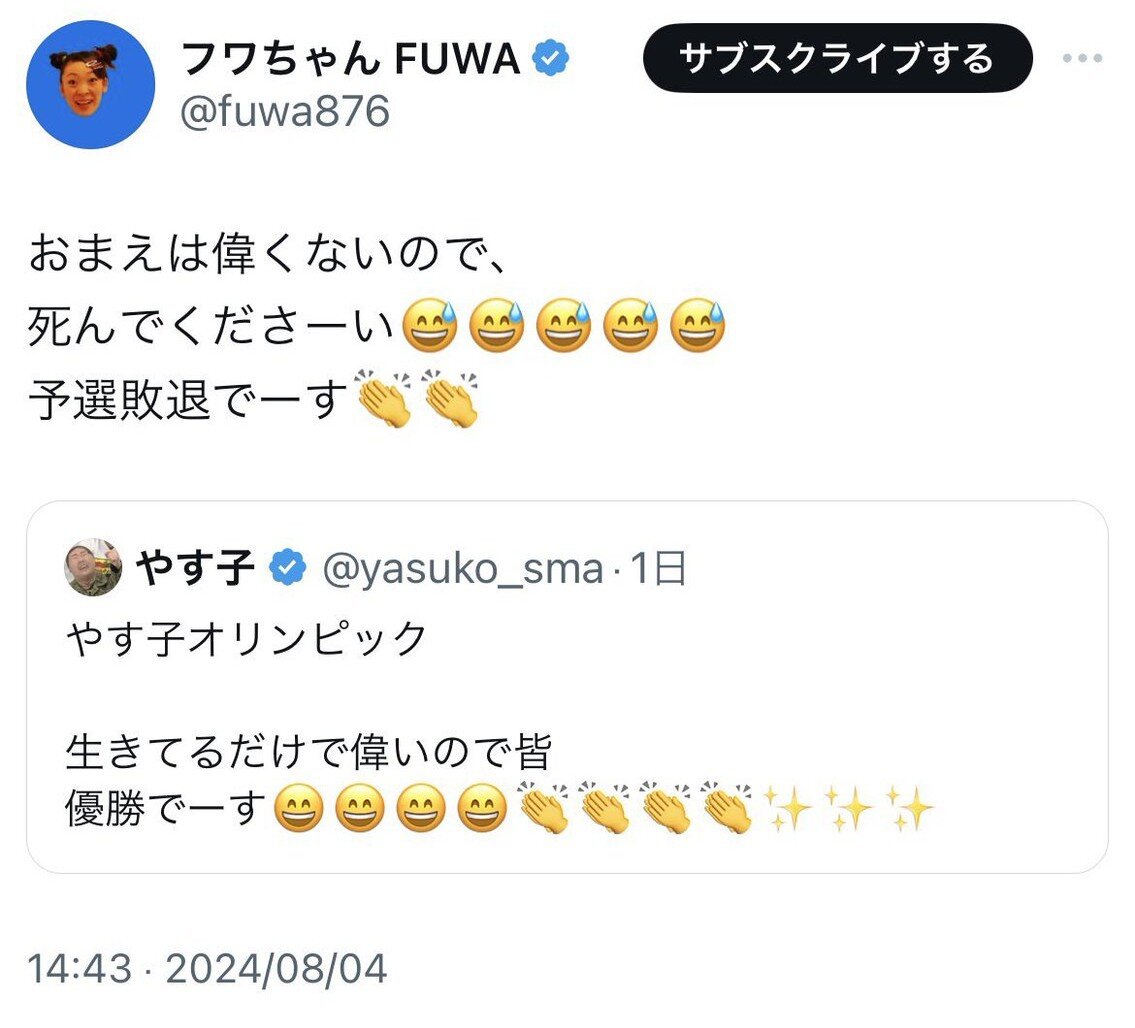
Task: Click the フワちゃん FUWA display name
Action: click(350, 60)
